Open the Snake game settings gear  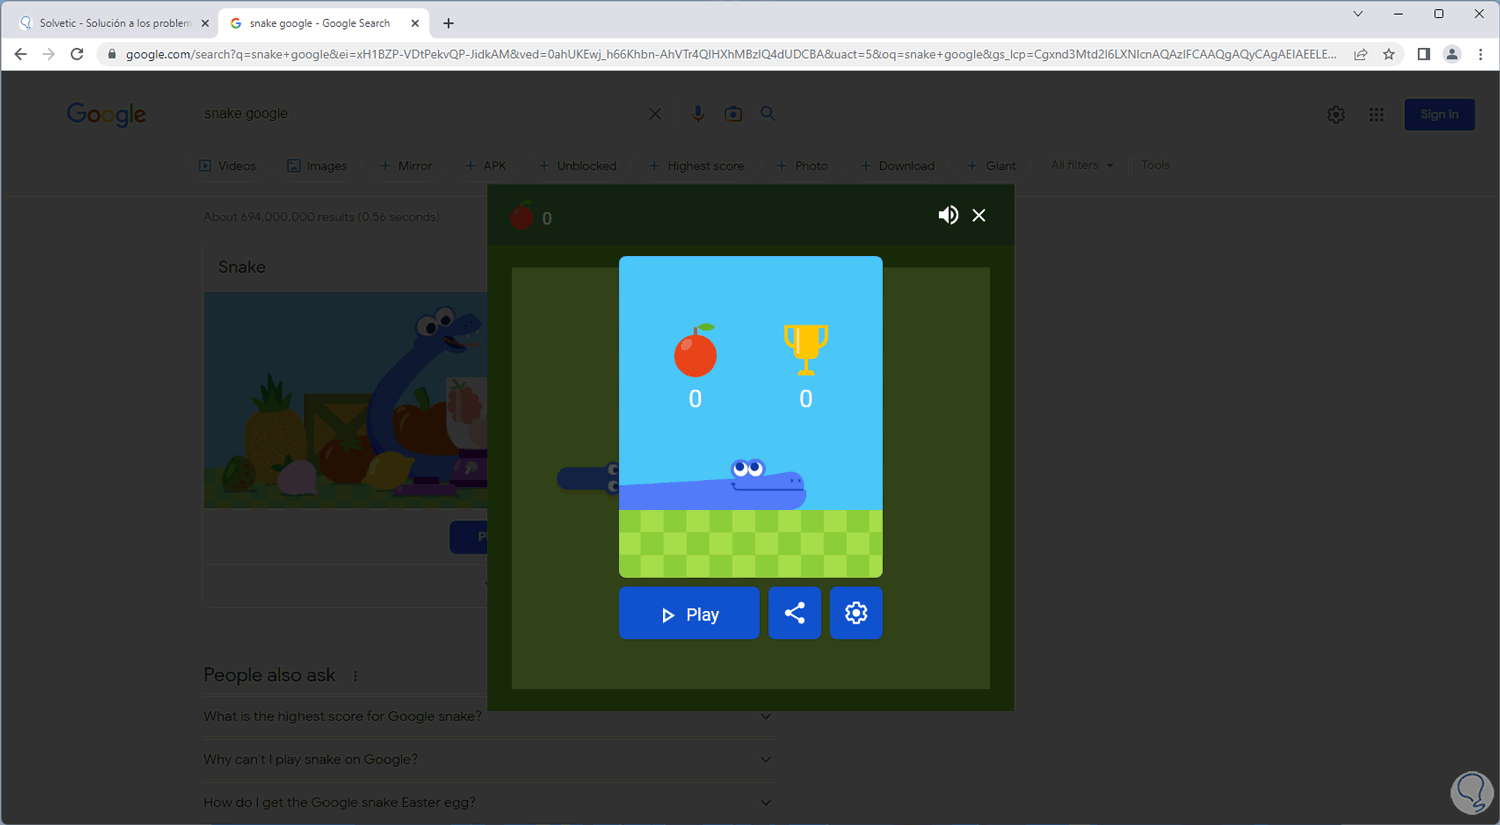pos(856,613)
